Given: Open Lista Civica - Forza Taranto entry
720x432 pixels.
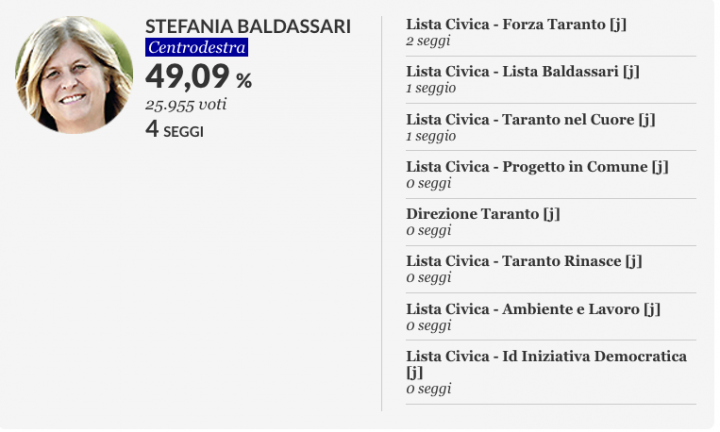Looking at the screenshot, I should (x=516, y=24).
